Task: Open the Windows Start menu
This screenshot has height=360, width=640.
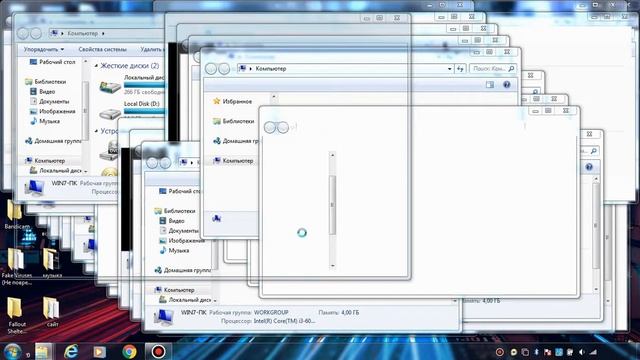Action: (12, 351)
